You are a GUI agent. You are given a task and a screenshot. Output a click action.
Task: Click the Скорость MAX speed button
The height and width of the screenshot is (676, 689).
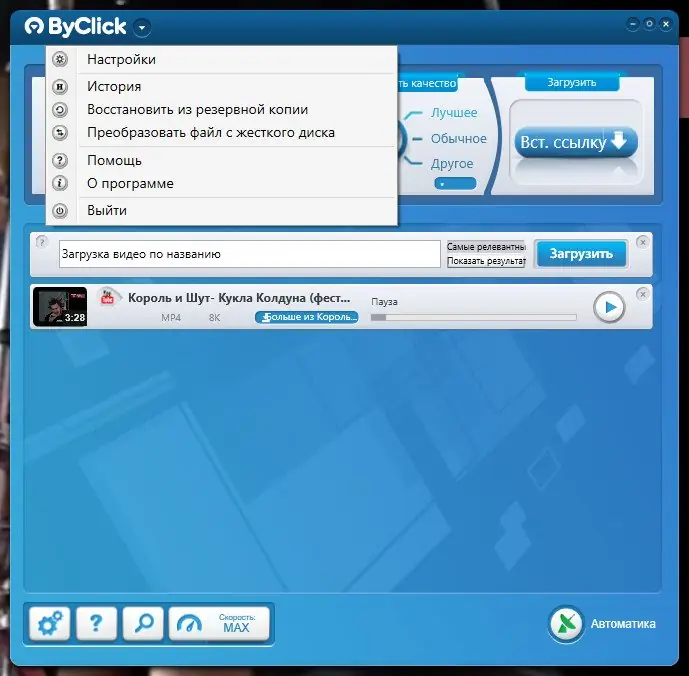219,623
